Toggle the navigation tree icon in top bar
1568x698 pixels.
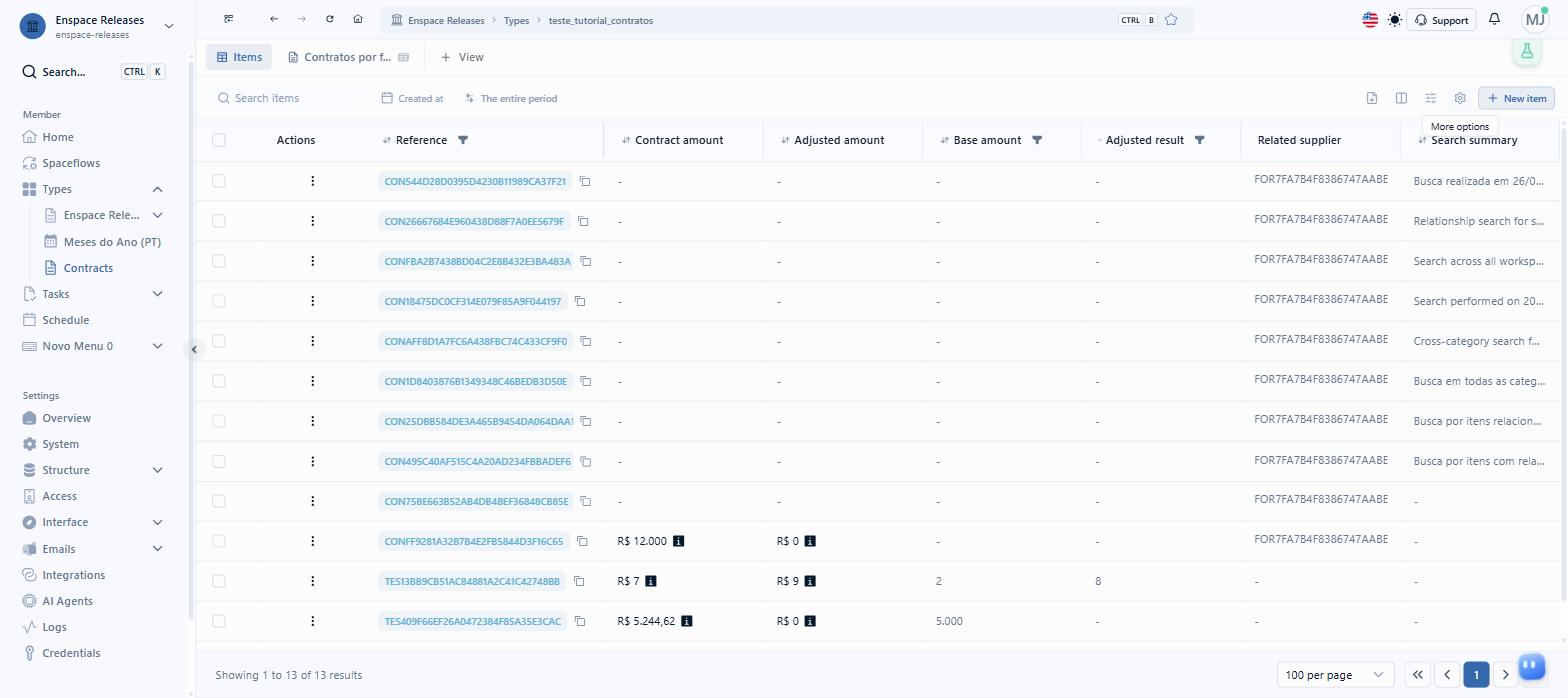coord(229,19)
